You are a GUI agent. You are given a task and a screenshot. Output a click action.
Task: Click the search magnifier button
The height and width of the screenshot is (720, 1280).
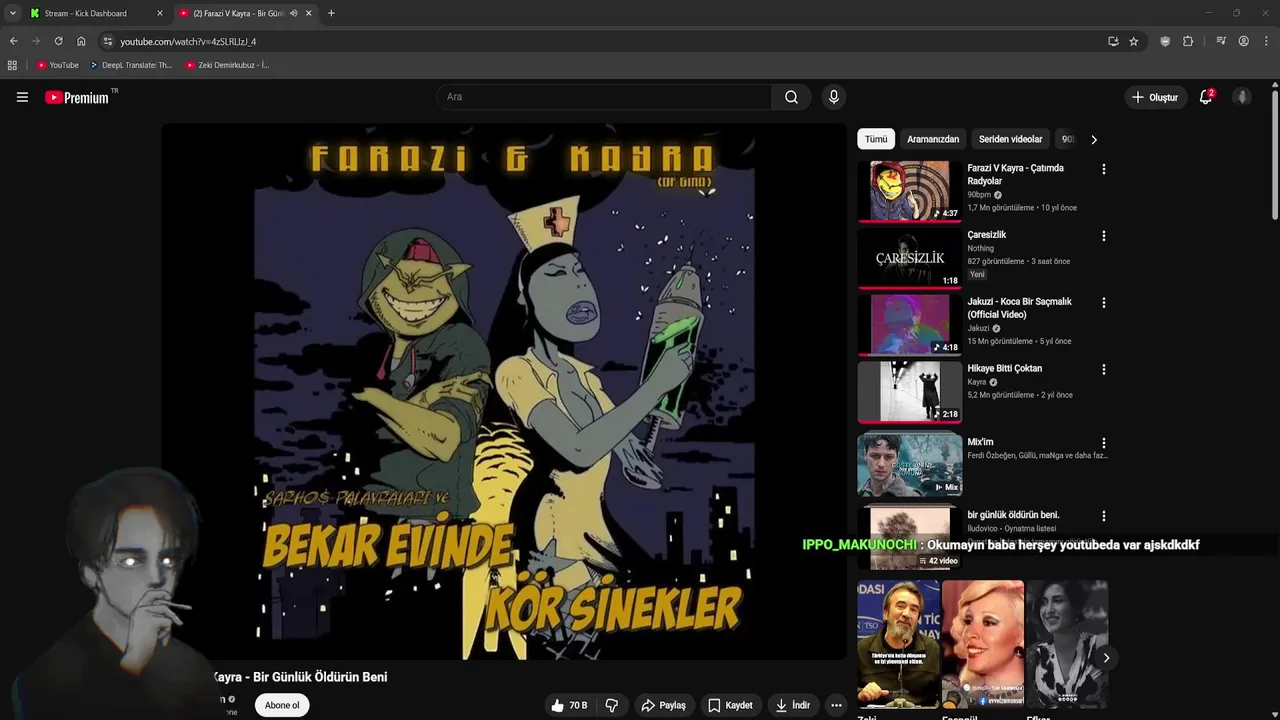[791, 97]
